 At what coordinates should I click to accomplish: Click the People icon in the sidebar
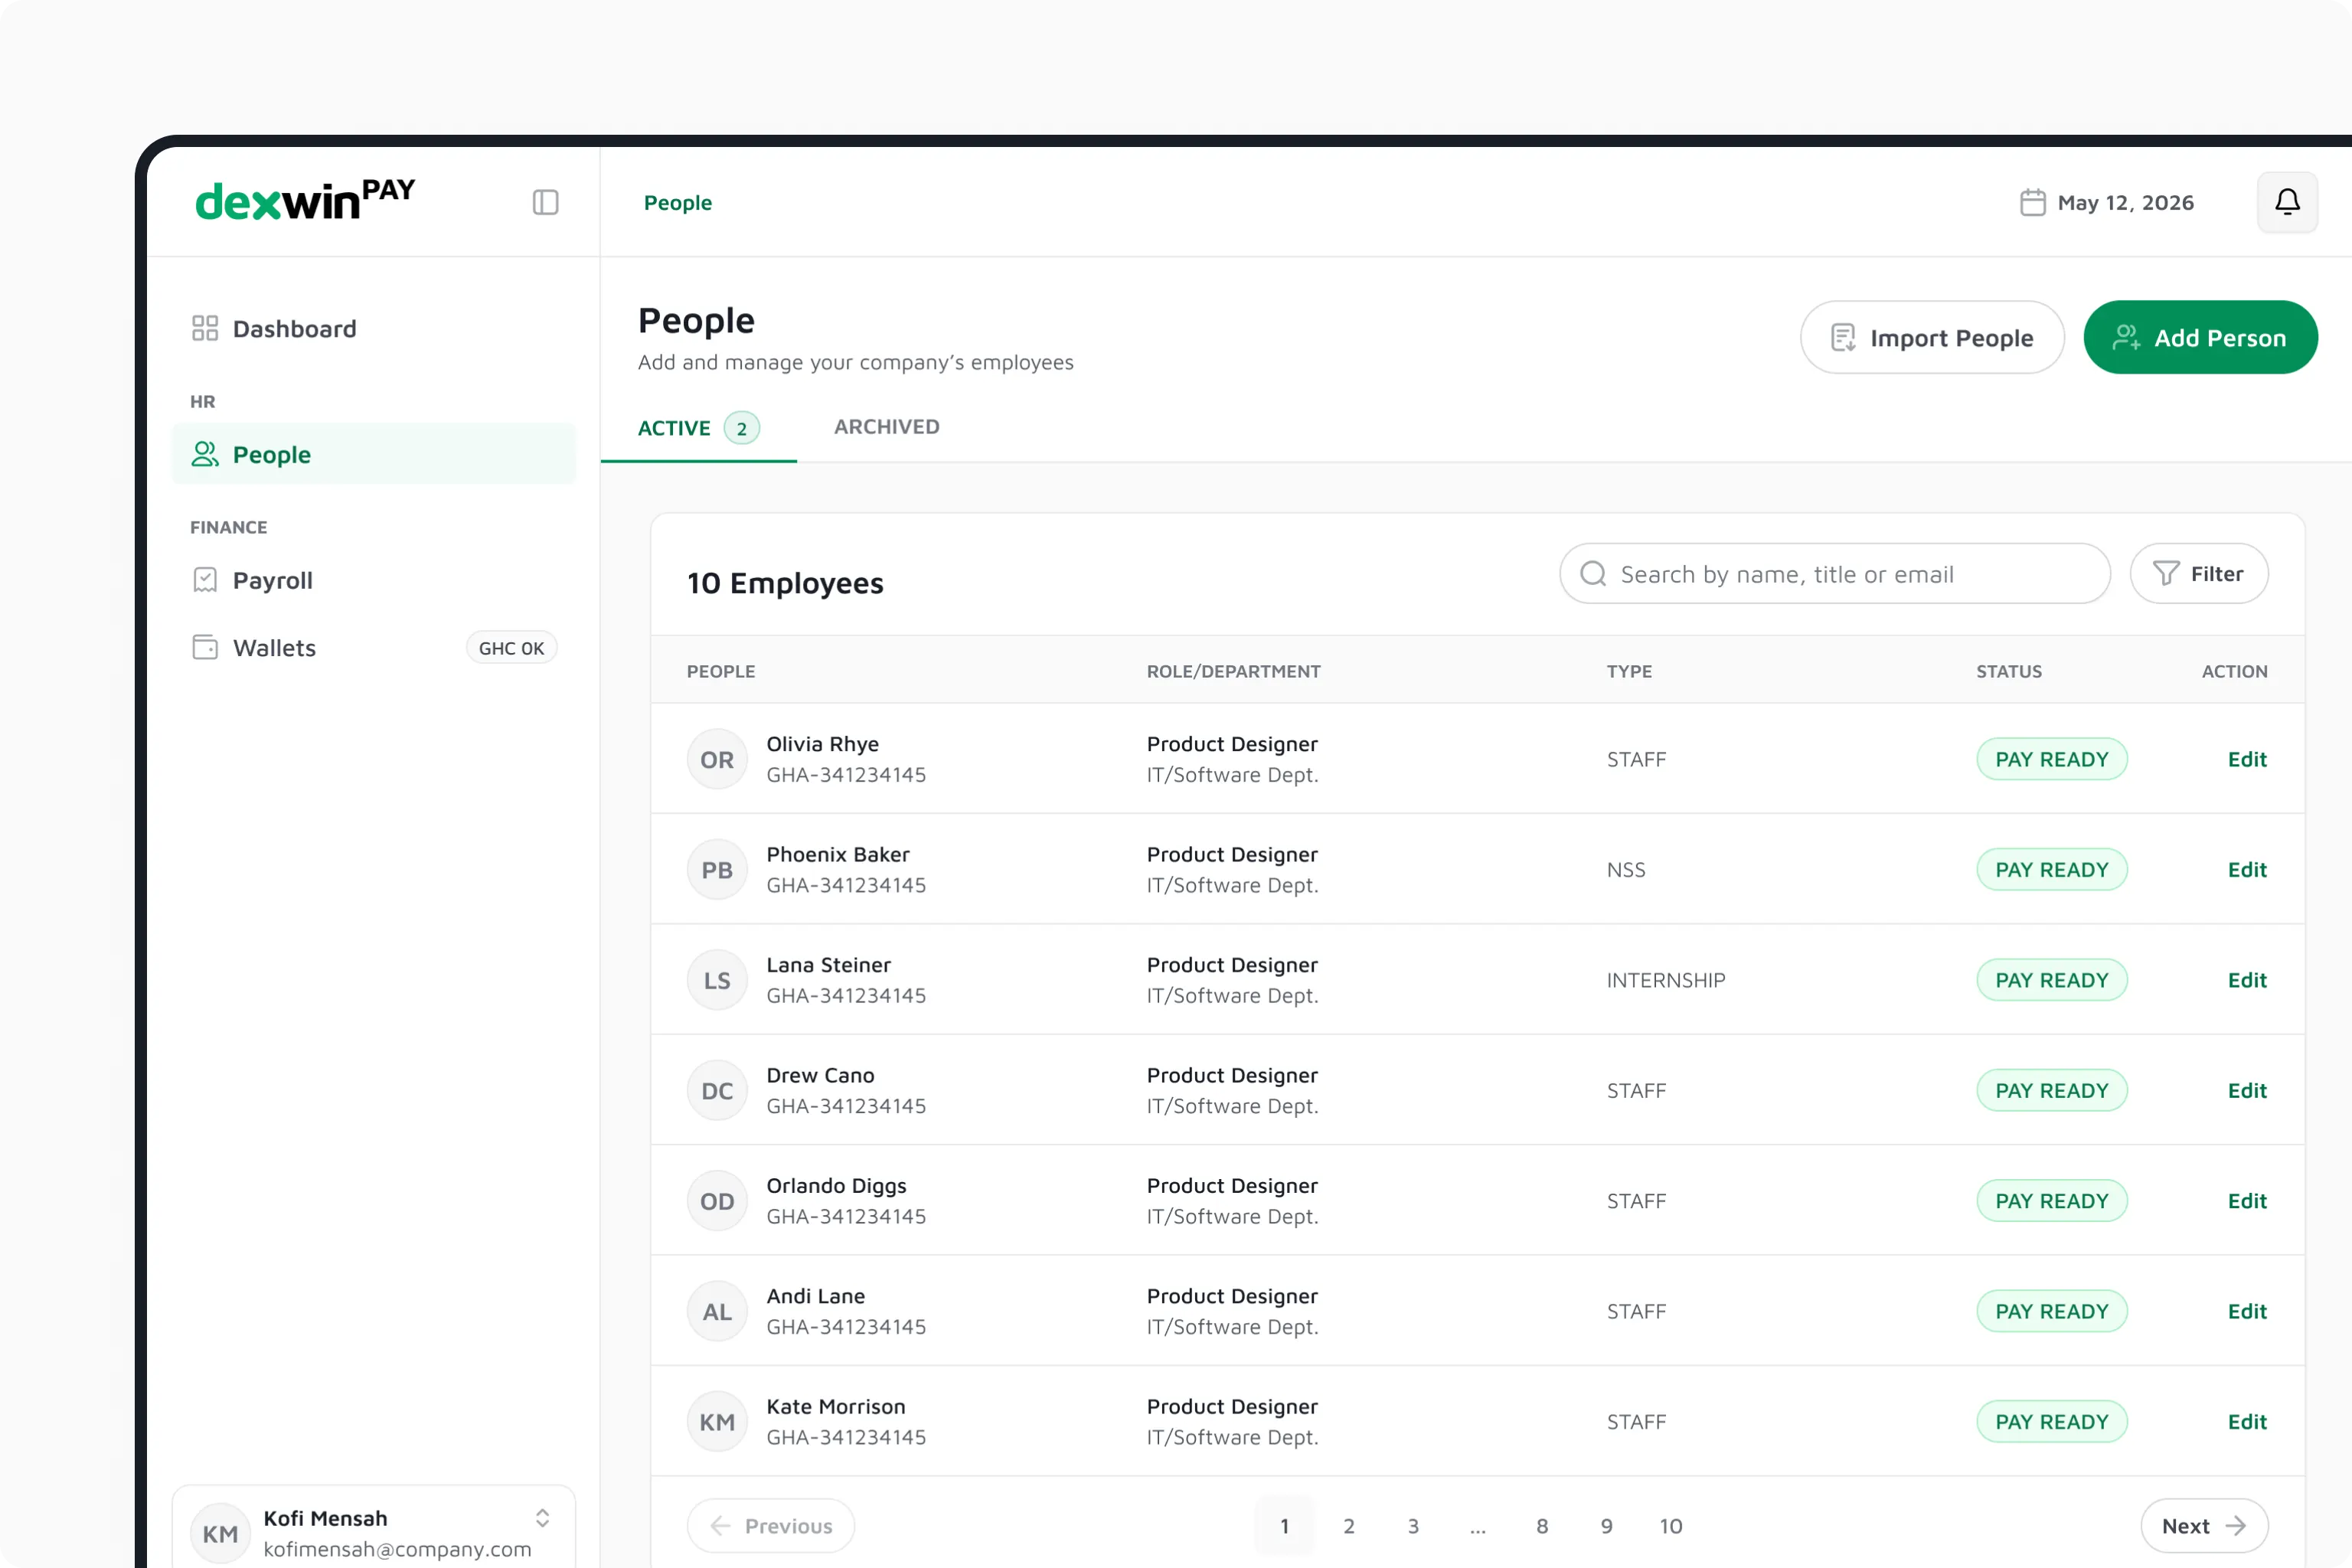tap(205, 454)
